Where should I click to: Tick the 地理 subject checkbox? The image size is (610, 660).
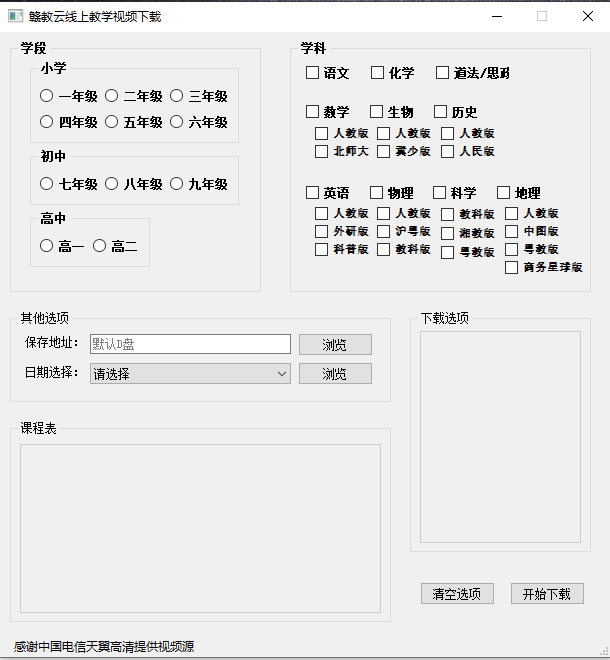click(x=503, y=192)
